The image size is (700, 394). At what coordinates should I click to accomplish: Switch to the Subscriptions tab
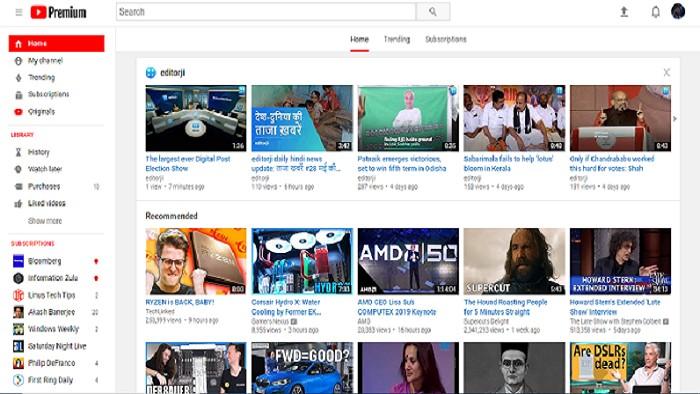pyautogui.click(x=446, y=39)
